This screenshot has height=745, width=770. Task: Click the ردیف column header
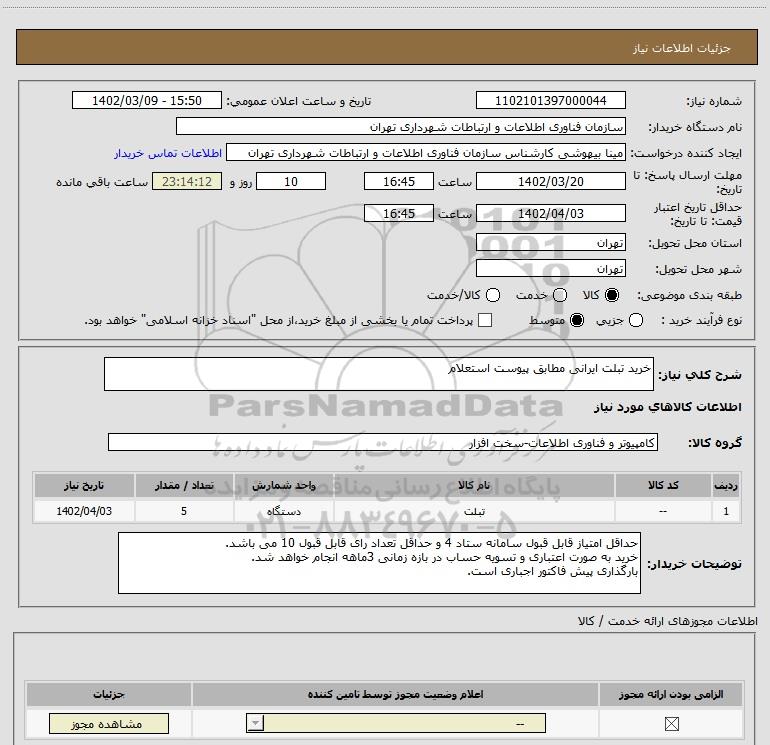(x=726, y=486)
